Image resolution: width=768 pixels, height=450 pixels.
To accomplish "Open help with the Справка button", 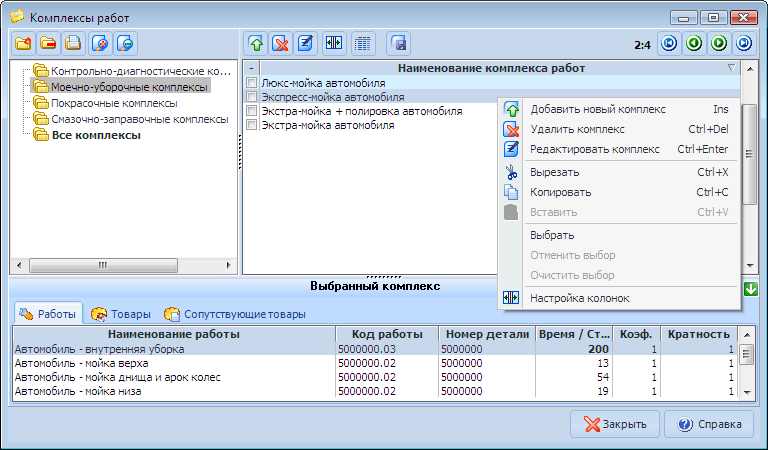I will pos(709,424).
